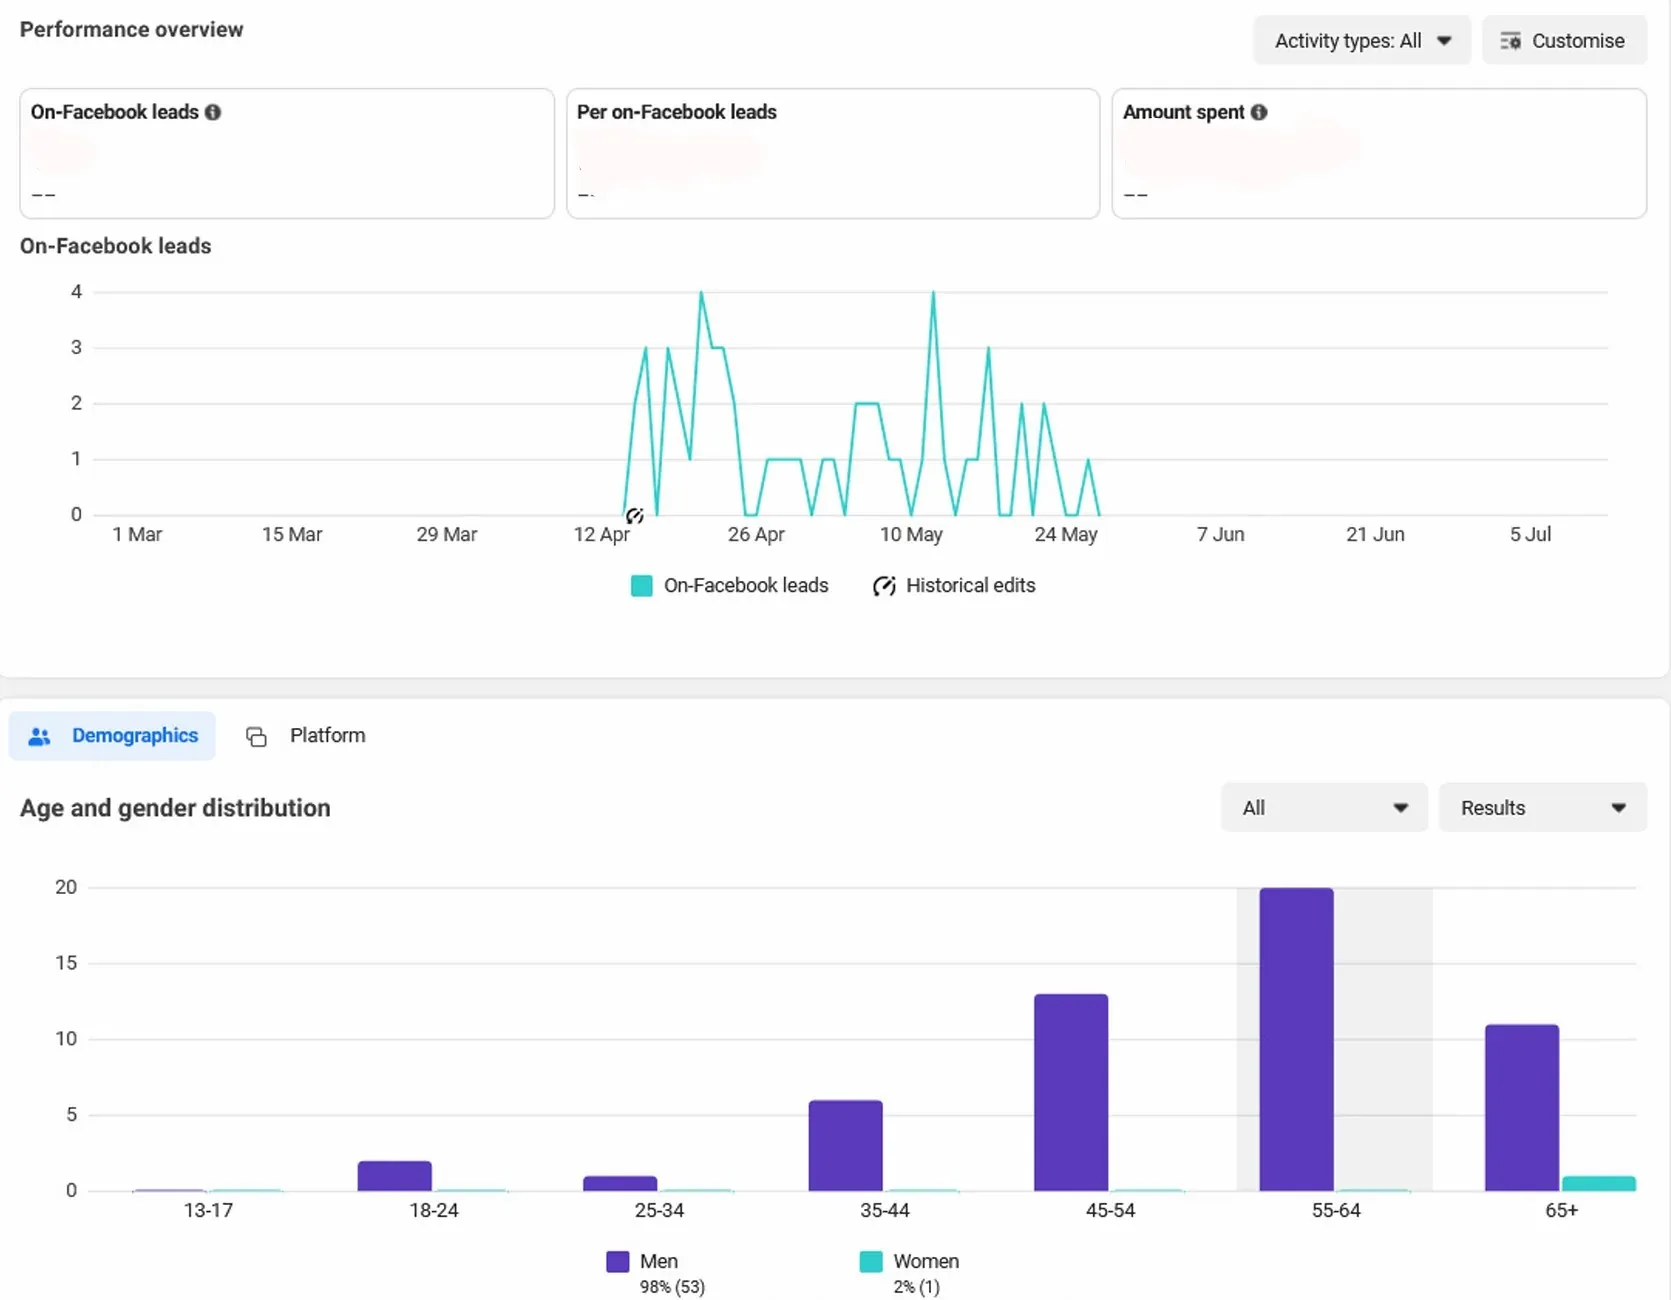1671x1300 pixels.
Task: Click the 55-64 men bar
Action: (1296, 1039)
